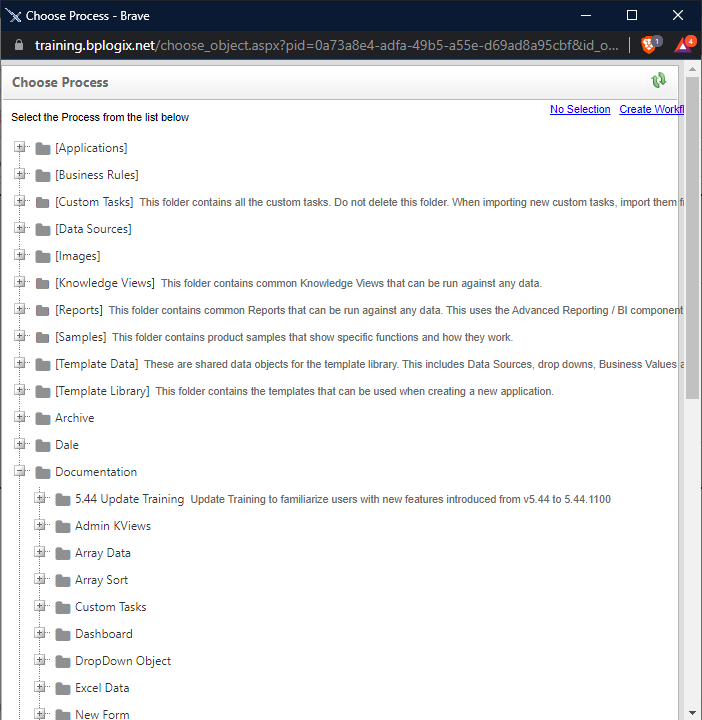
Task: Expand the DropDown Object node
Action: click(39, 660)
